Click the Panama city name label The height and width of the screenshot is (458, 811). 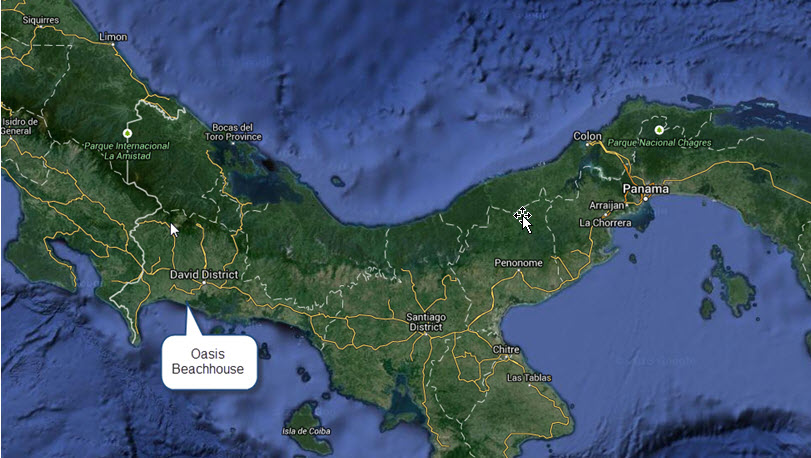[645, 188]
